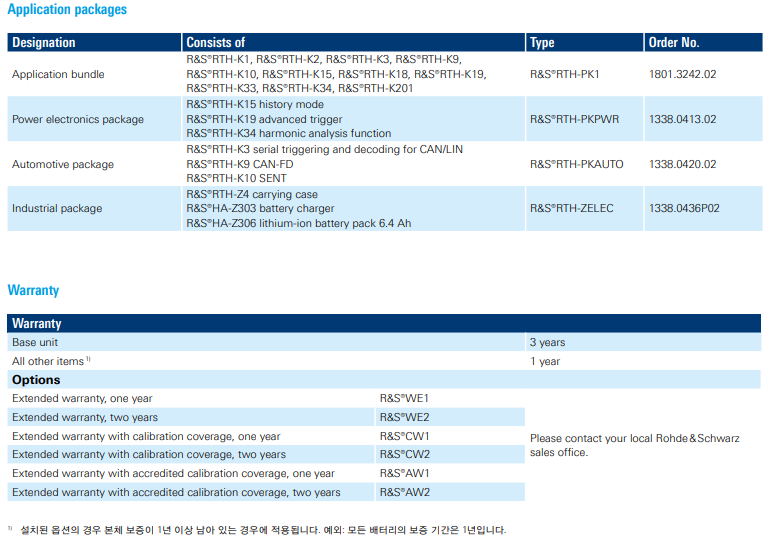The height and width of the screenshot is (542, 765).
Task: Click the light-blue 'Warranty' section heading
Action: (33, 290)
